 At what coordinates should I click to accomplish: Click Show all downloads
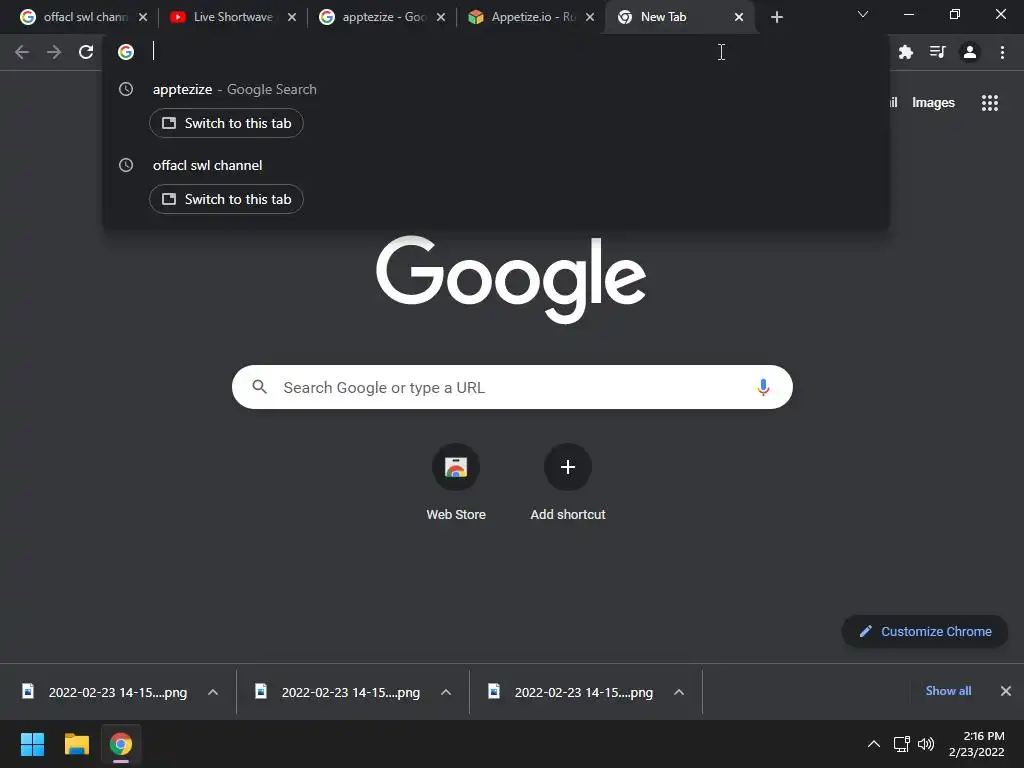[948, 691]
